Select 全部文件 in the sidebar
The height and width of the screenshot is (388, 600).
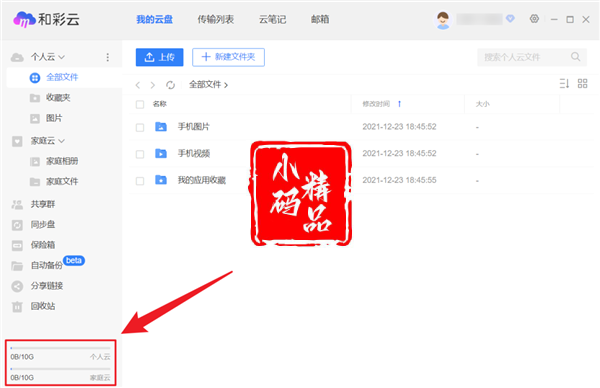click(x=64, y=77)
